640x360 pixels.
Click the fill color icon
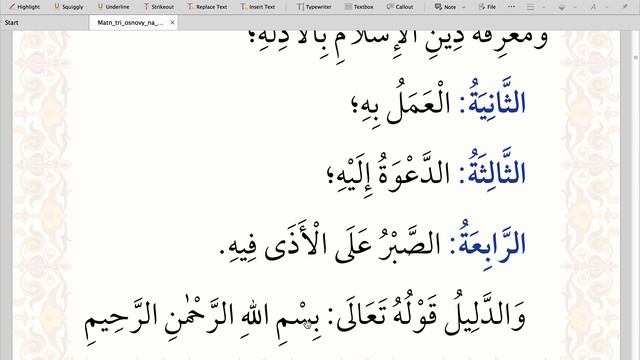(x=562, y=7)
